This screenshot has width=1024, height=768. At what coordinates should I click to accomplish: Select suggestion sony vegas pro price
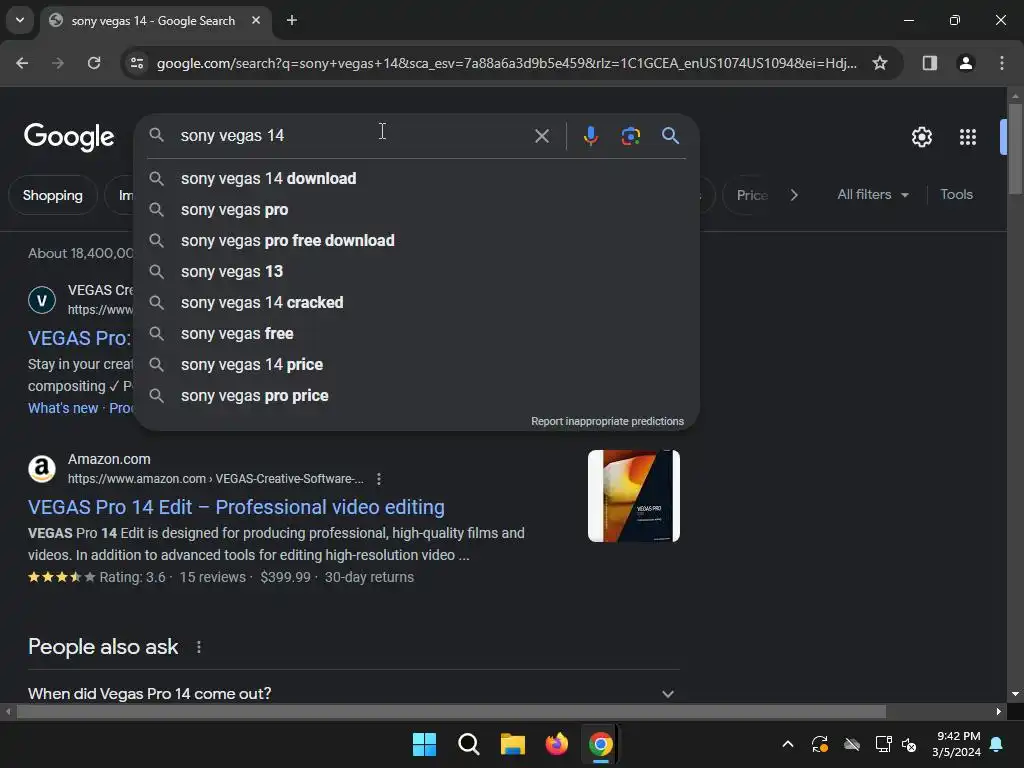point(417,396)
